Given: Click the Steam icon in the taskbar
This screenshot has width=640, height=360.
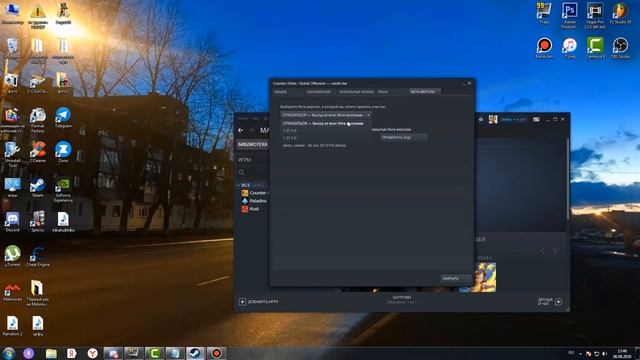Looking at the screenshot, I should point(195,353).
